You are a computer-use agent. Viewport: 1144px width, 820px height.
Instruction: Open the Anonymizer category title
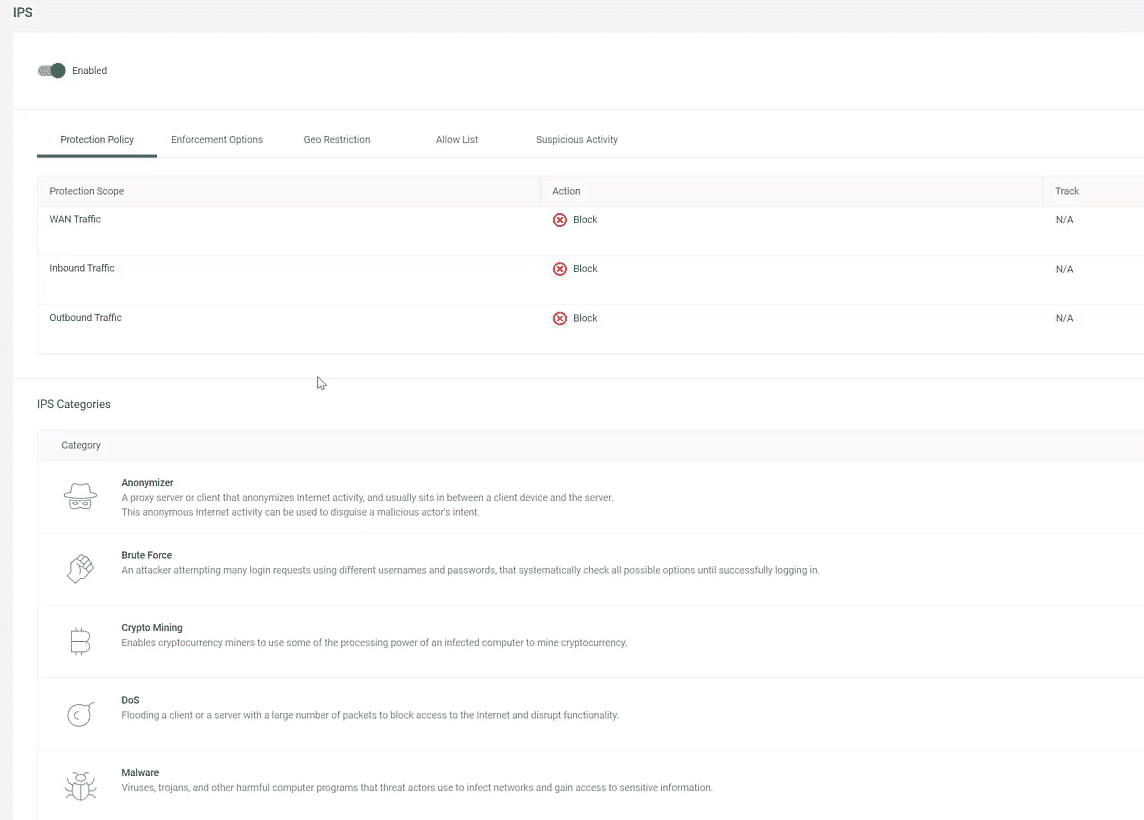pyautogui.click(x=147, y=483)
